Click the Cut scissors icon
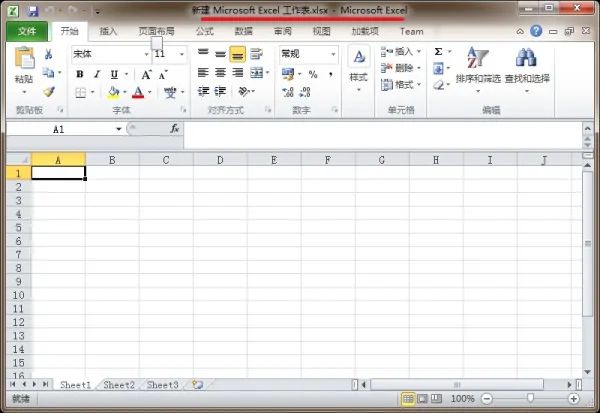This screenshot has height=413, width=600. [48, 54]
